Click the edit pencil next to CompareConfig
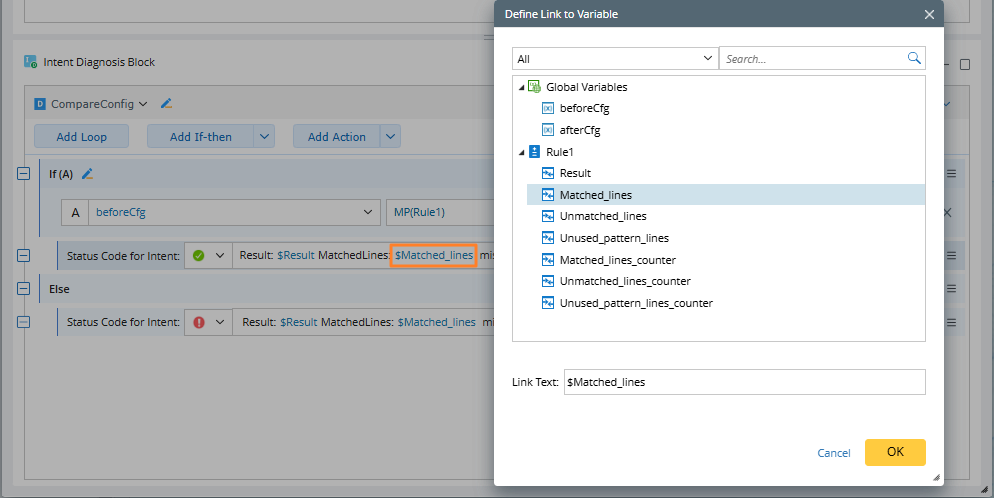The width and height of the screenshot is (994, 498). [x=167, y=103]
